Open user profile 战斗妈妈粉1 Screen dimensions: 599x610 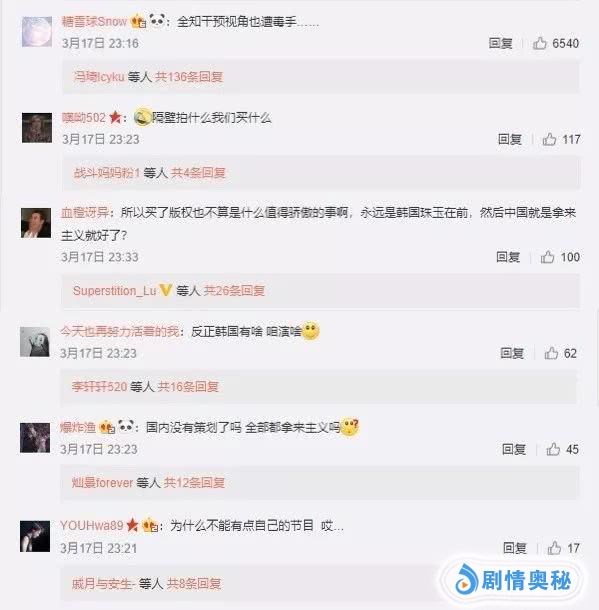pyautogui.click(x=107, y=172)
